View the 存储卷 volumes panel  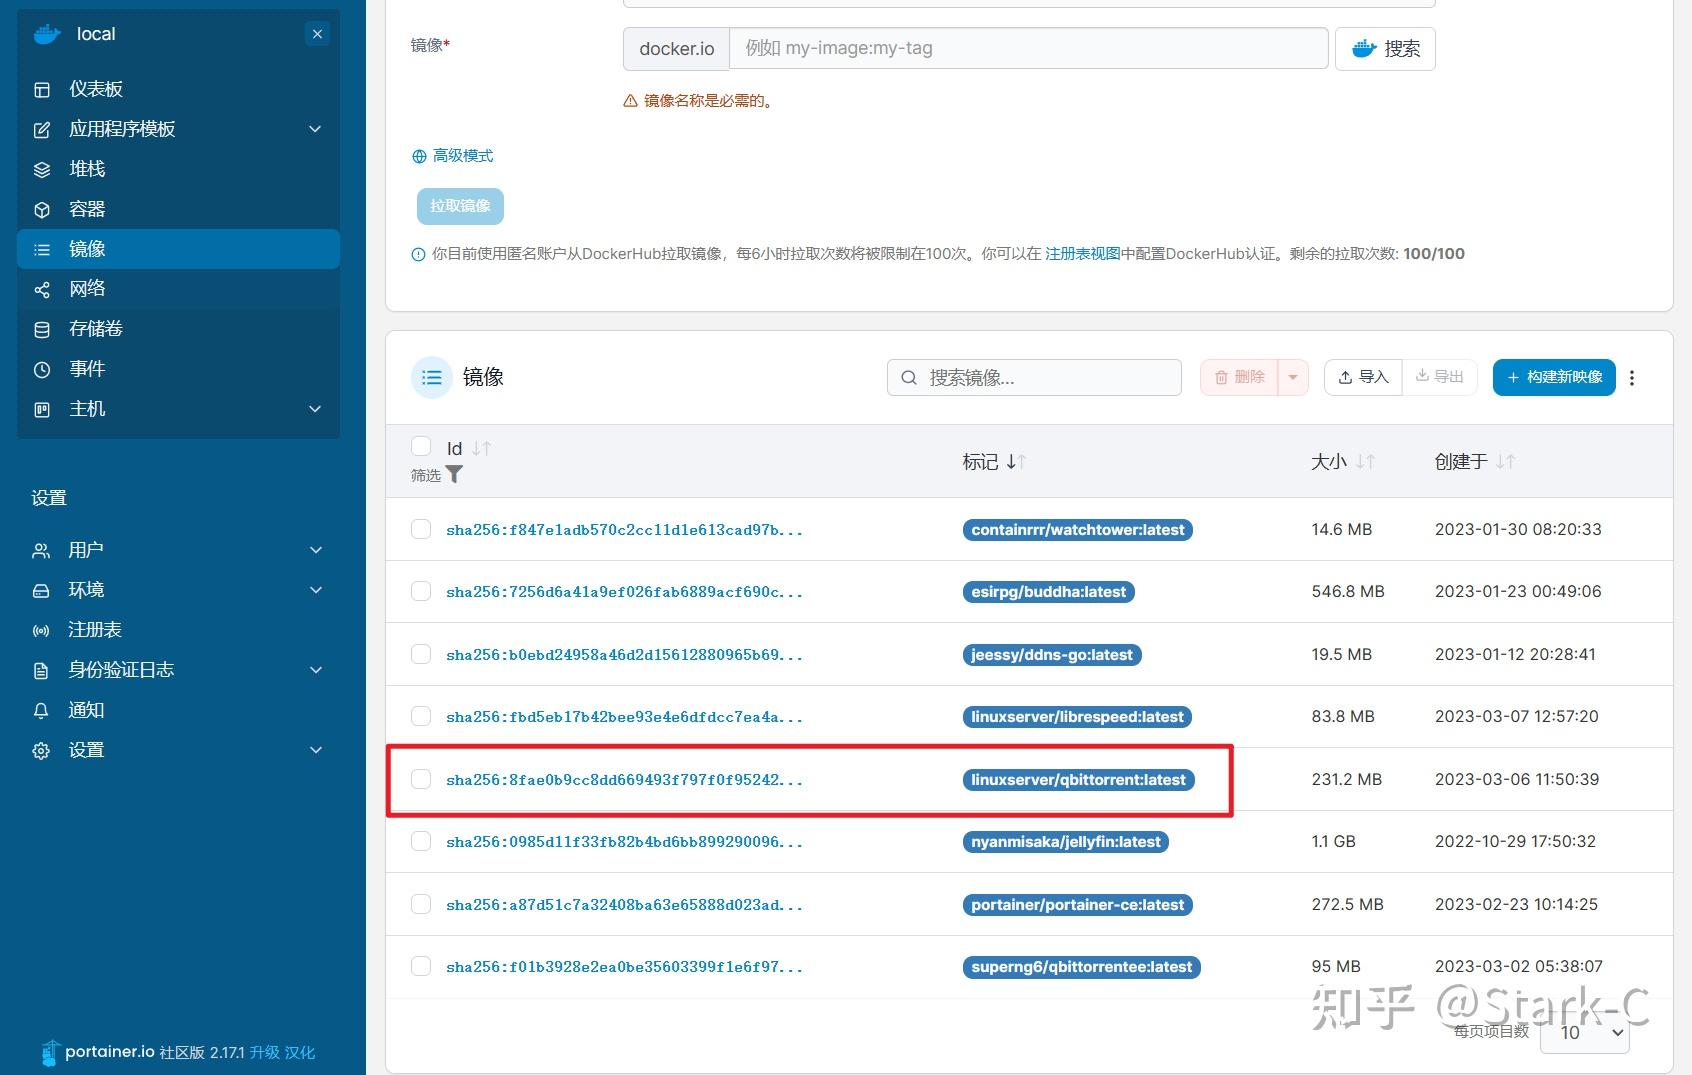pyautogui.click(x=95, y=329)
